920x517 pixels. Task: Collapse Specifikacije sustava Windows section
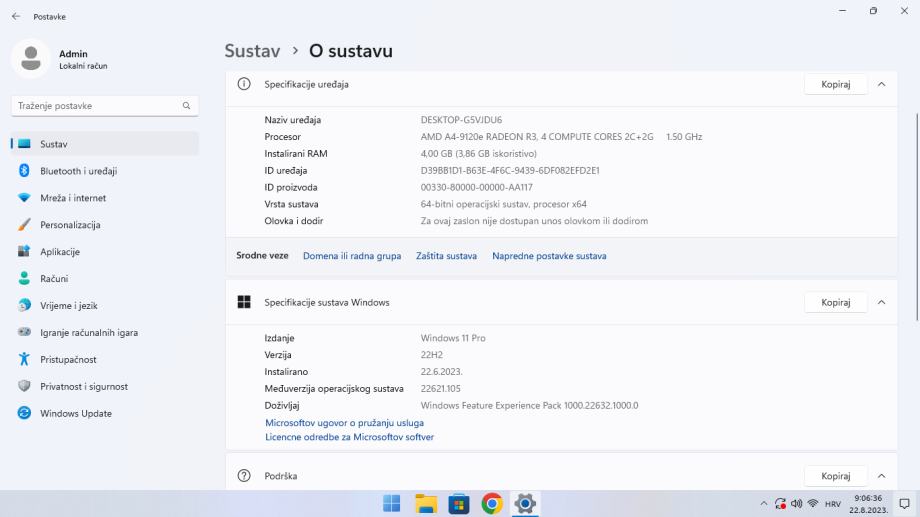[881, 303]
